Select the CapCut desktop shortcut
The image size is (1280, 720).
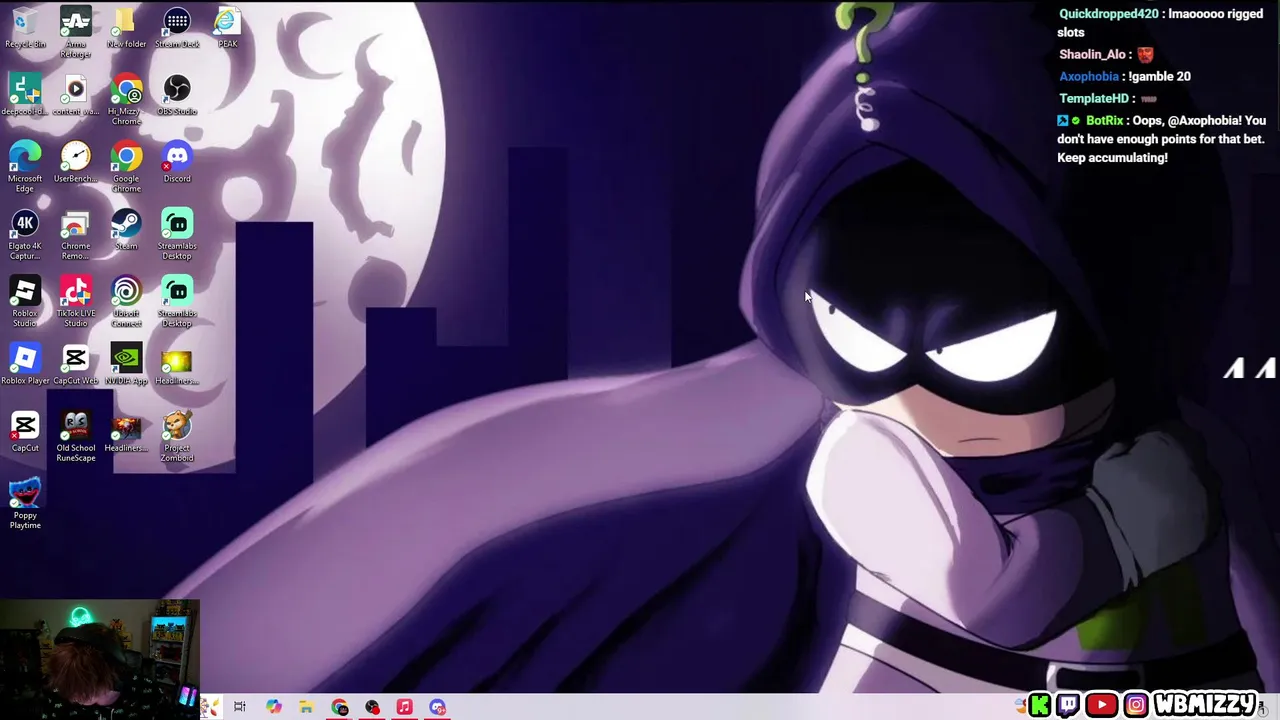click(x=25, y=432)
